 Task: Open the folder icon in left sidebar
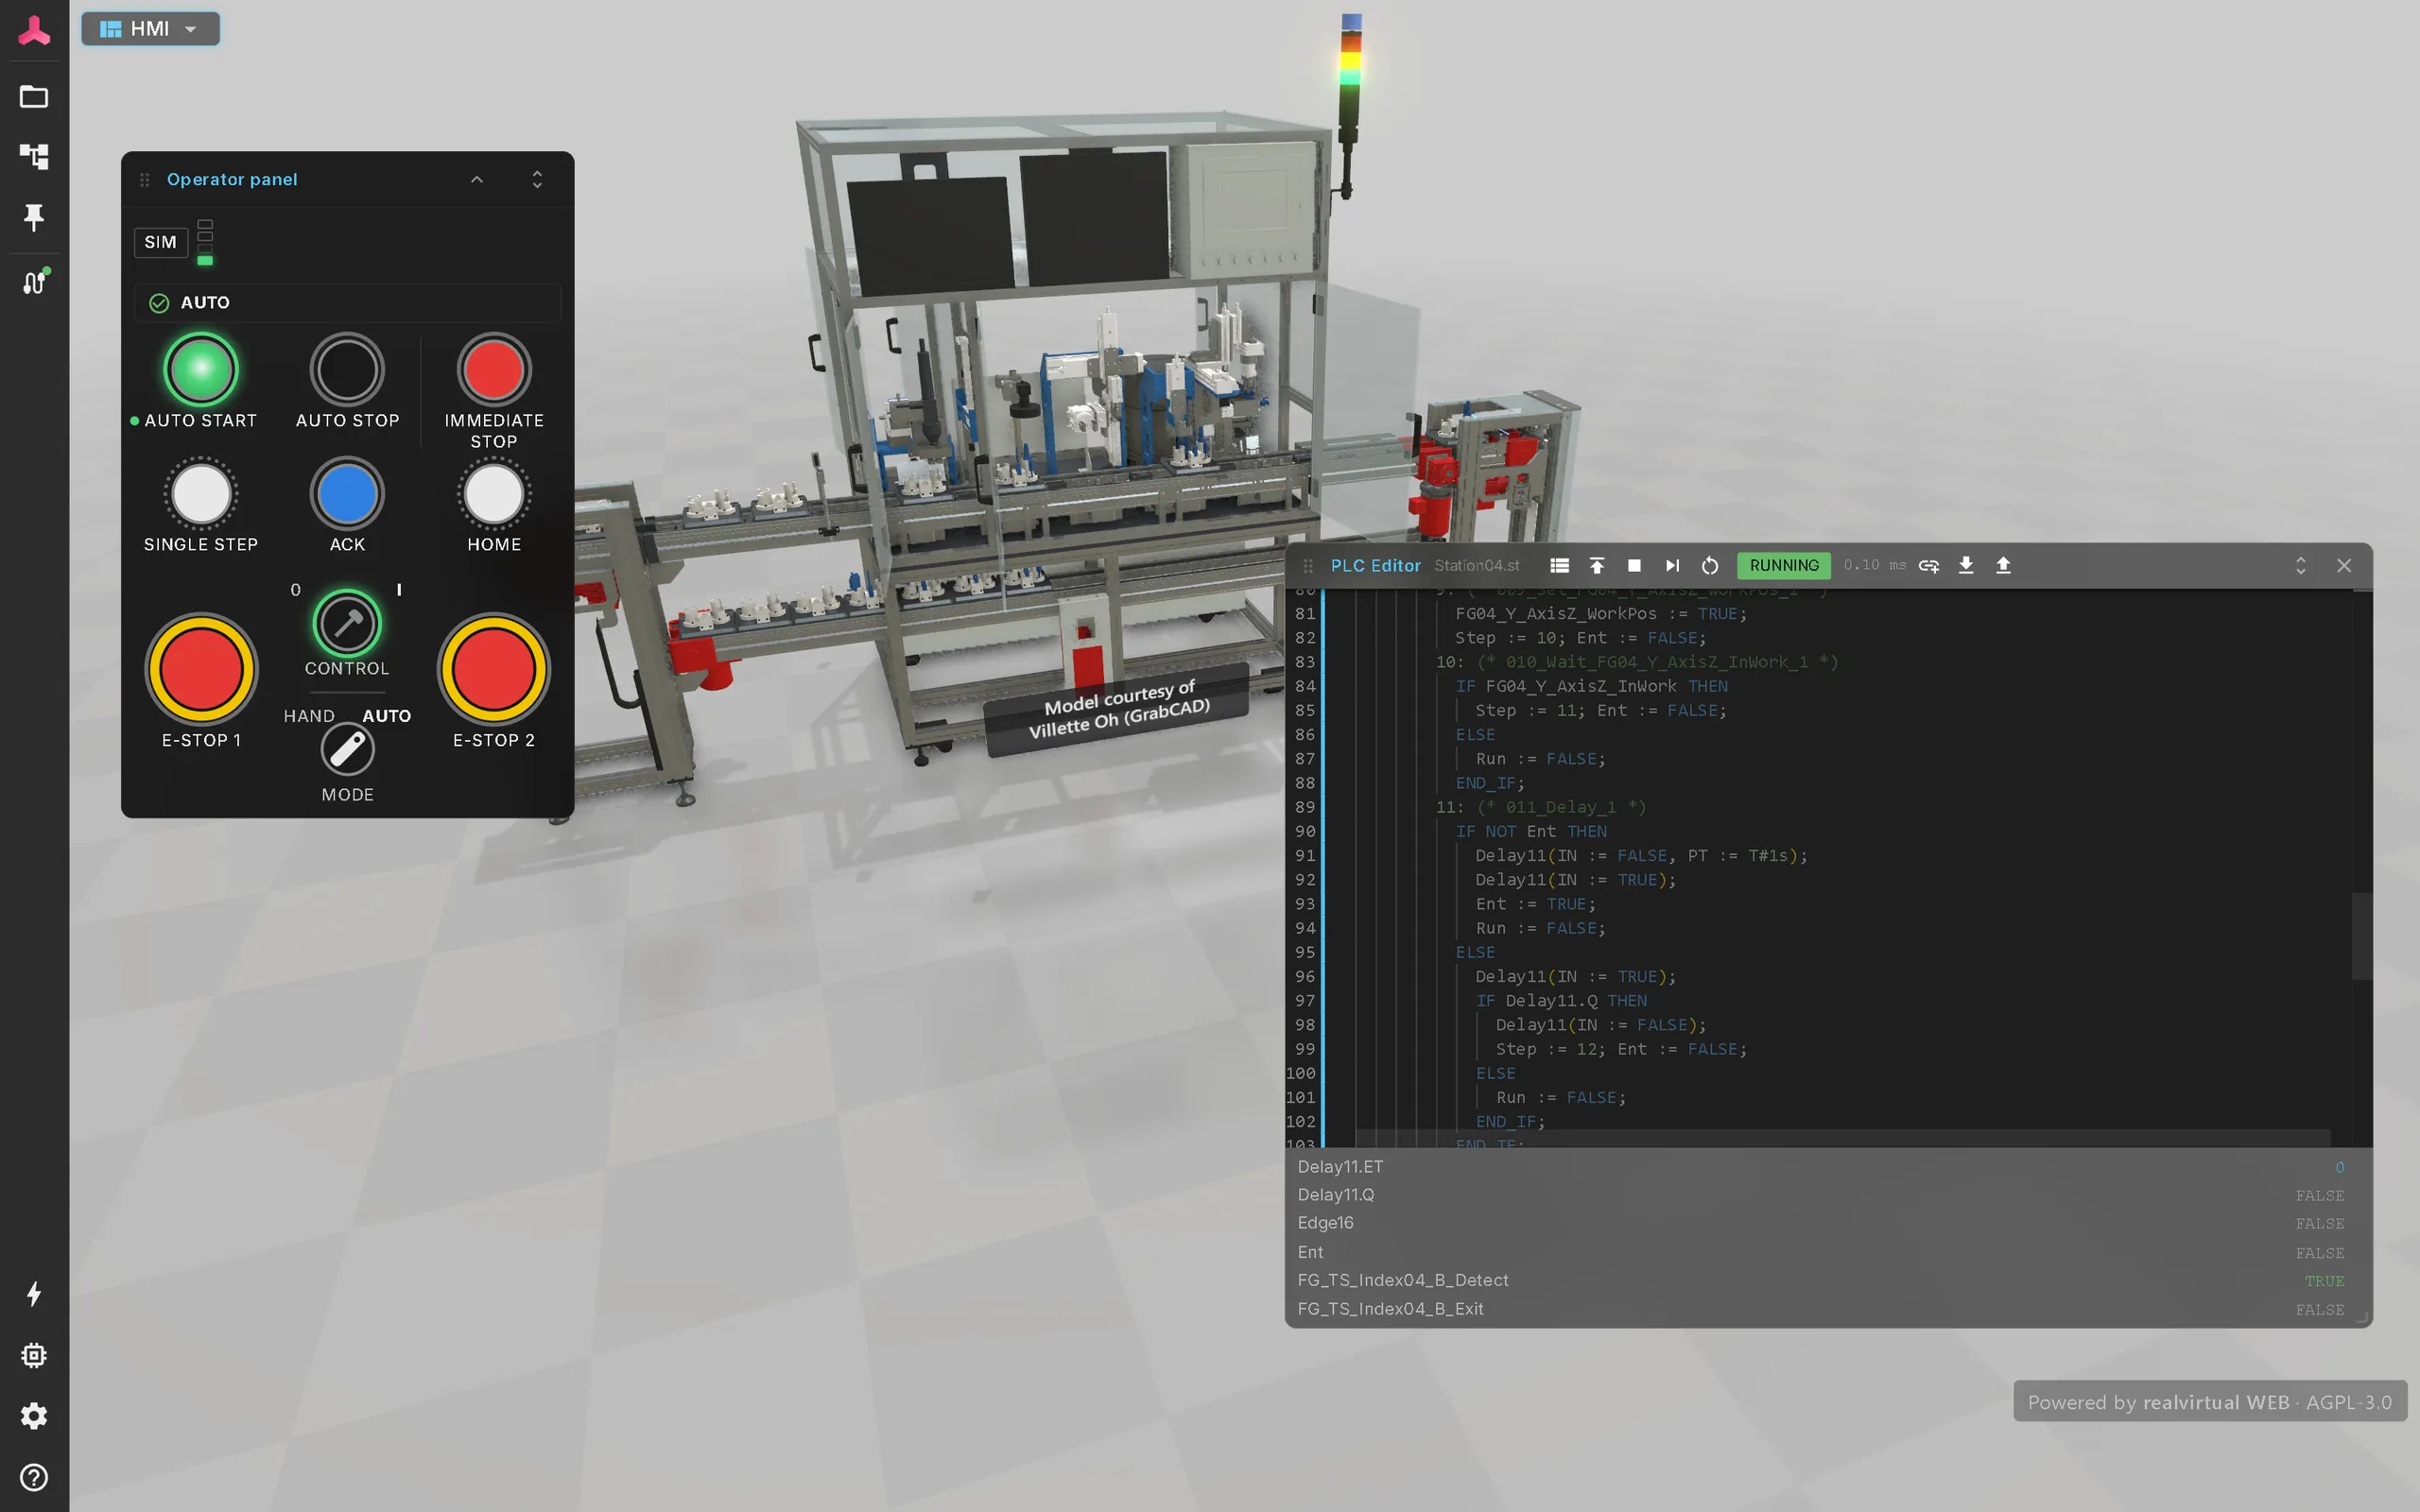(34, 97)
